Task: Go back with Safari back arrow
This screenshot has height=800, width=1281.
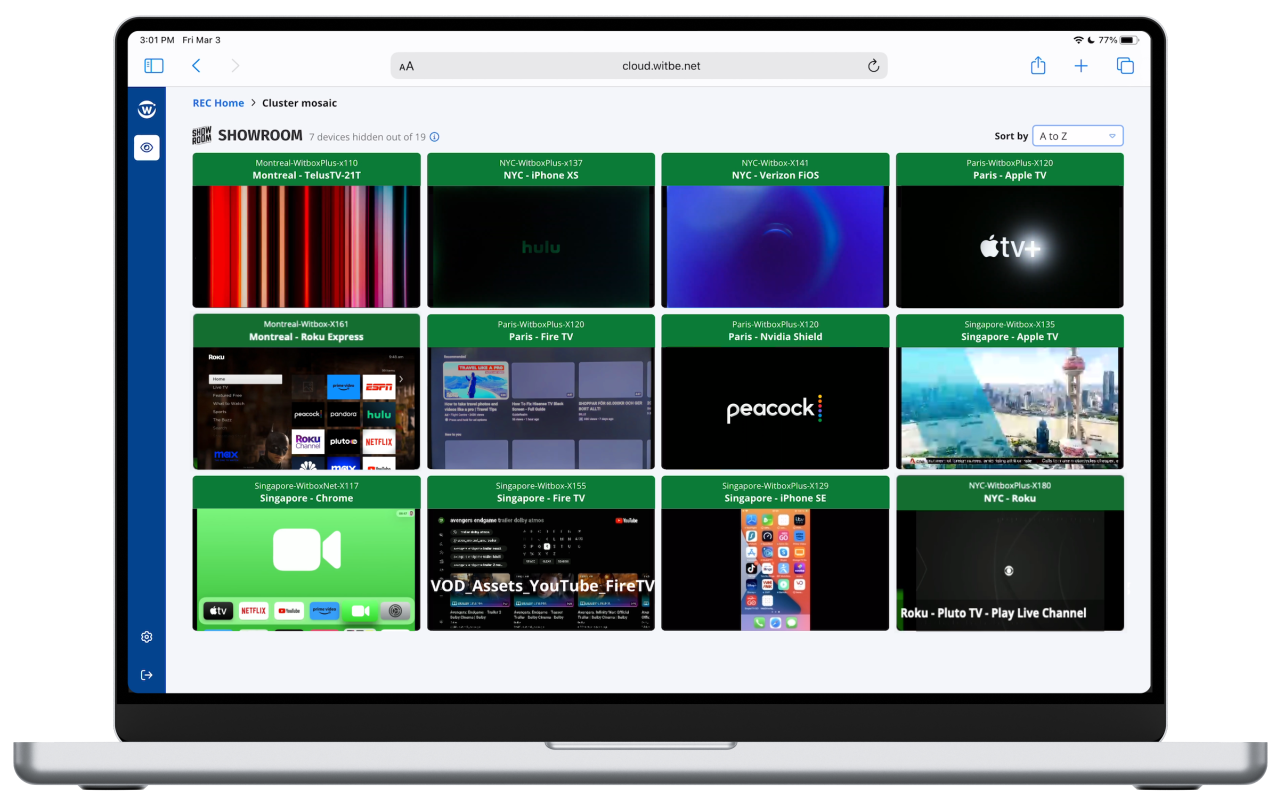Action: (196, 66)
